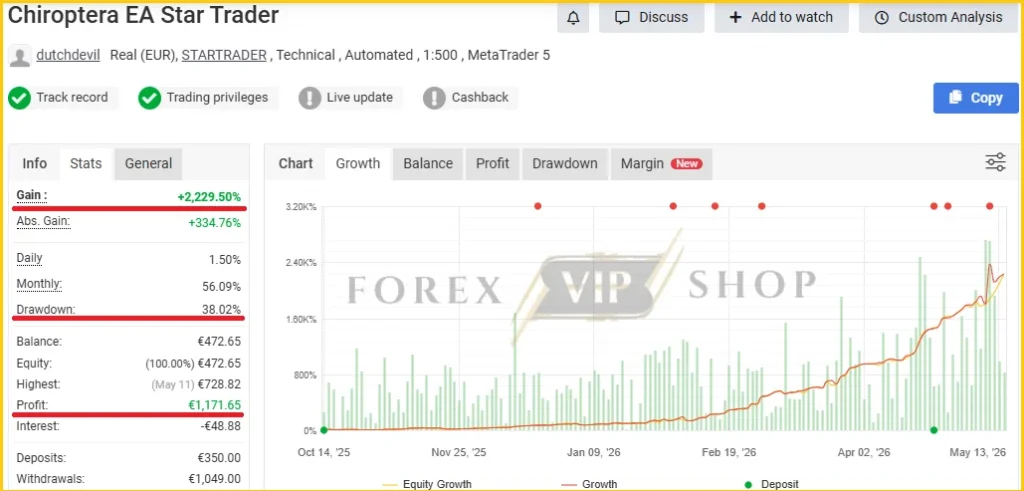The image size is (1024, 491).
Task: Click the Profit stat label
Action: coord(33,405)
